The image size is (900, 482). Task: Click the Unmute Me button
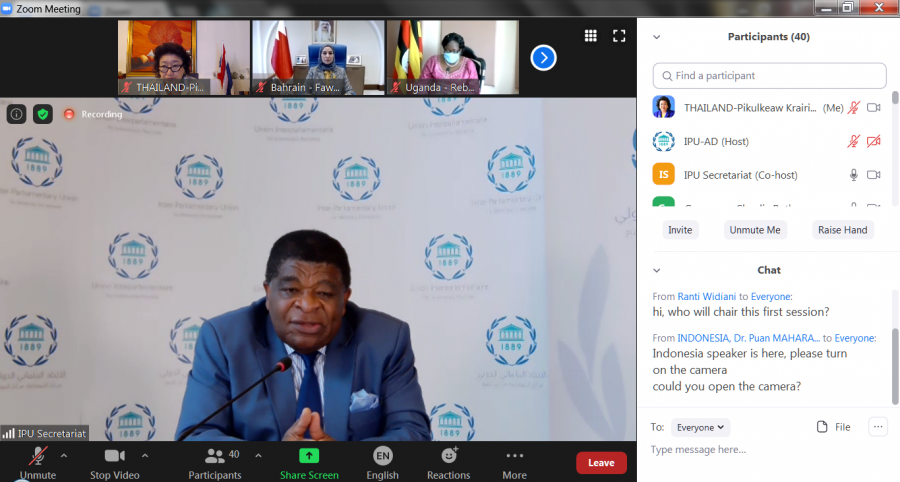coord(755,230)
